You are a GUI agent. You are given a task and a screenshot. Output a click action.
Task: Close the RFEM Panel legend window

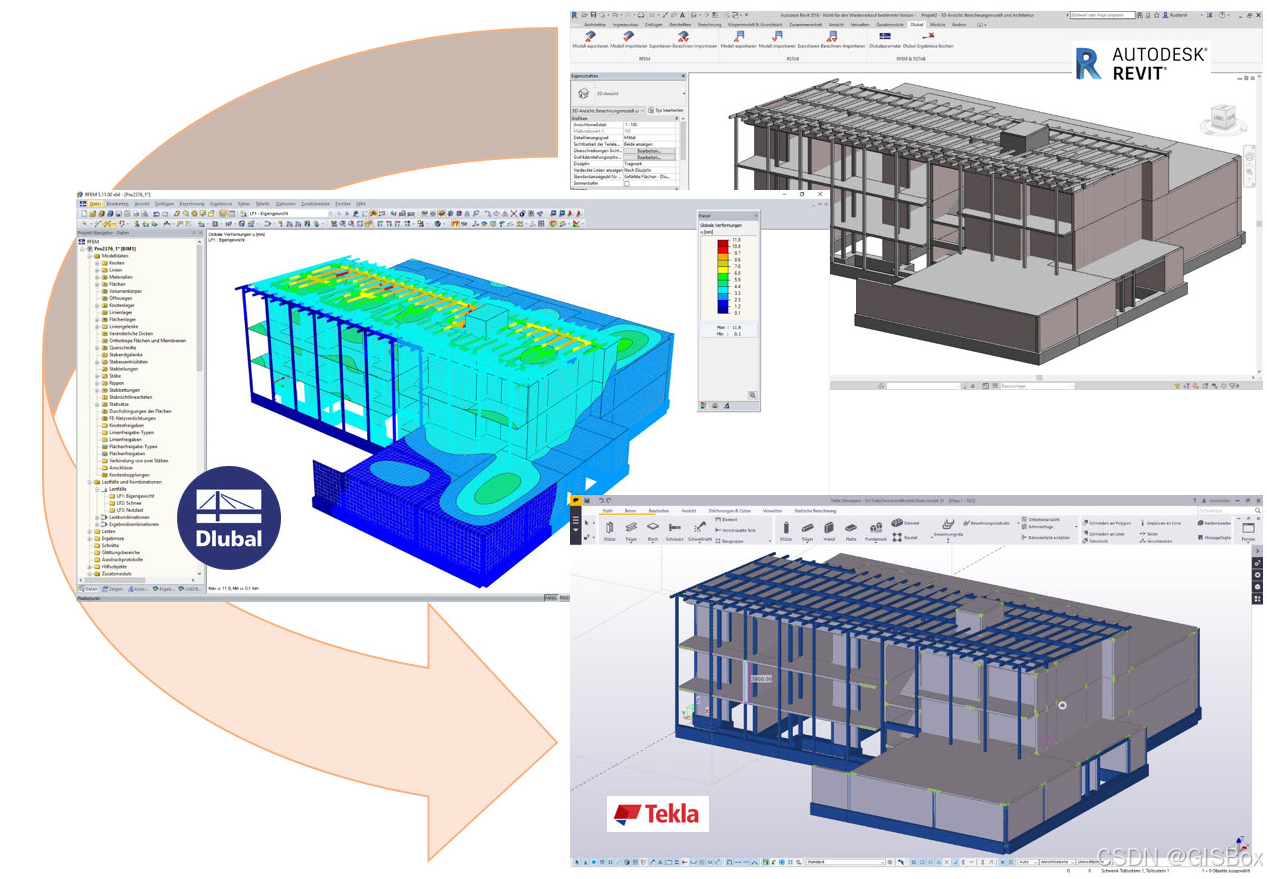click(756, 215)
